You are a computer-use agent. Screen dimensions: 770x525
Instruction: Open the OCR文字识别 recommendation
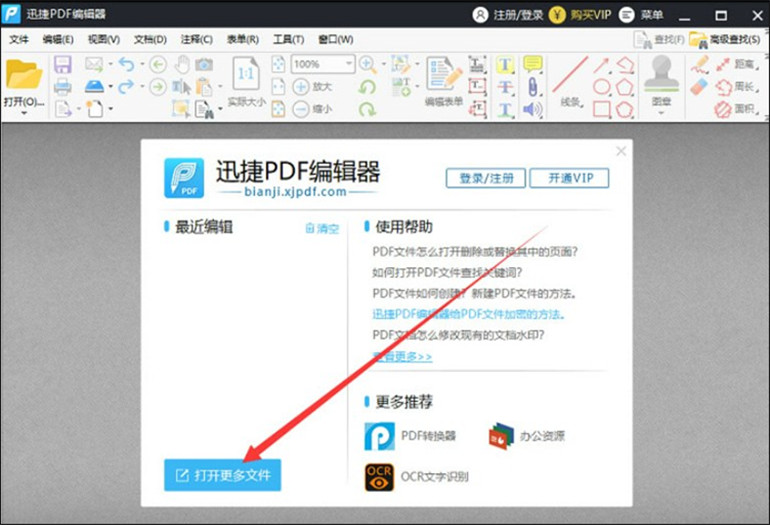[416, 477]
